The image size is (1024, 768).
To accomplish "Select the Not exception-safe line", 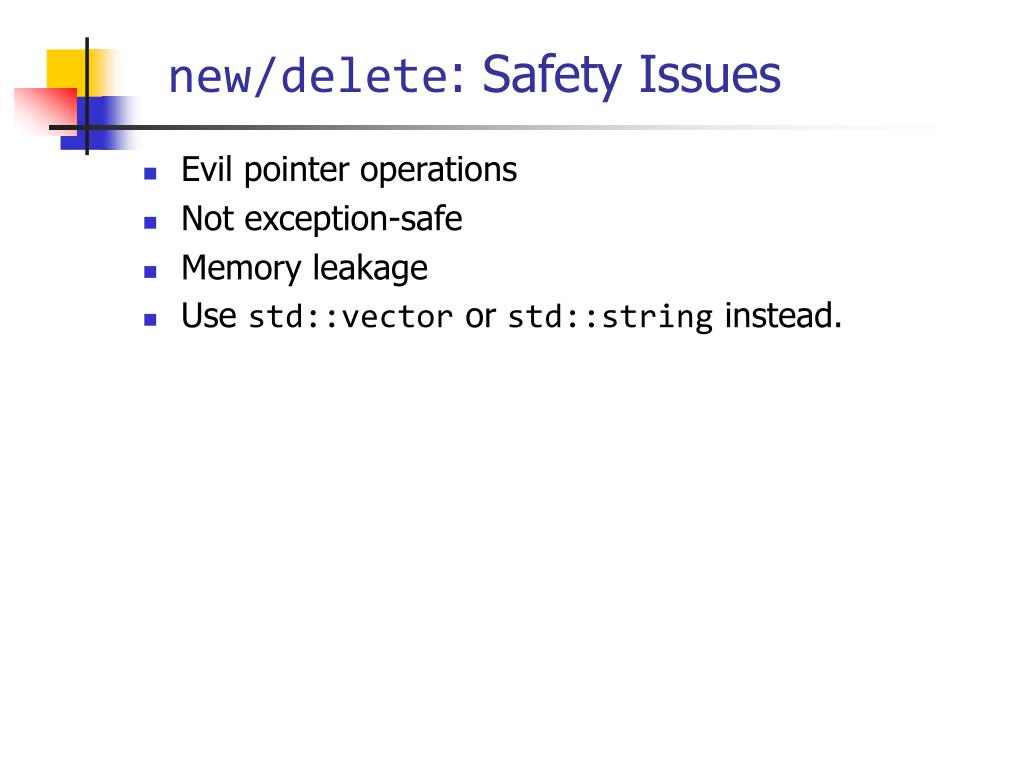I will click(322, 219).
